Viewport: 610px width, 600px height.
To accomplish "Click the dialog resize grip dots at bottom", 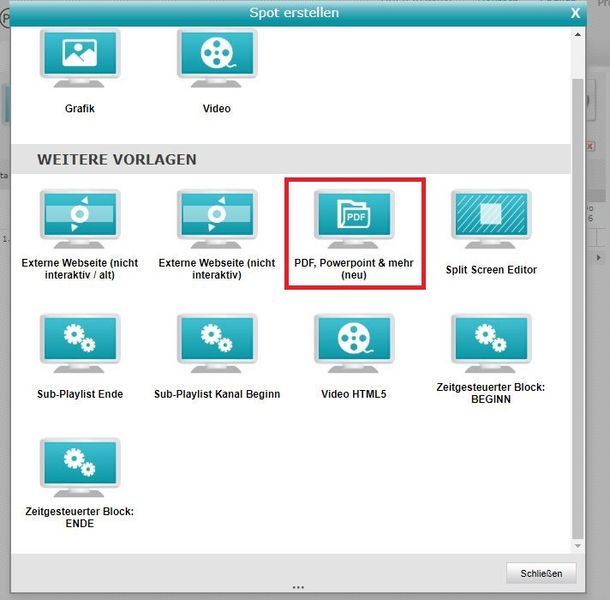I will click(298, 587).
